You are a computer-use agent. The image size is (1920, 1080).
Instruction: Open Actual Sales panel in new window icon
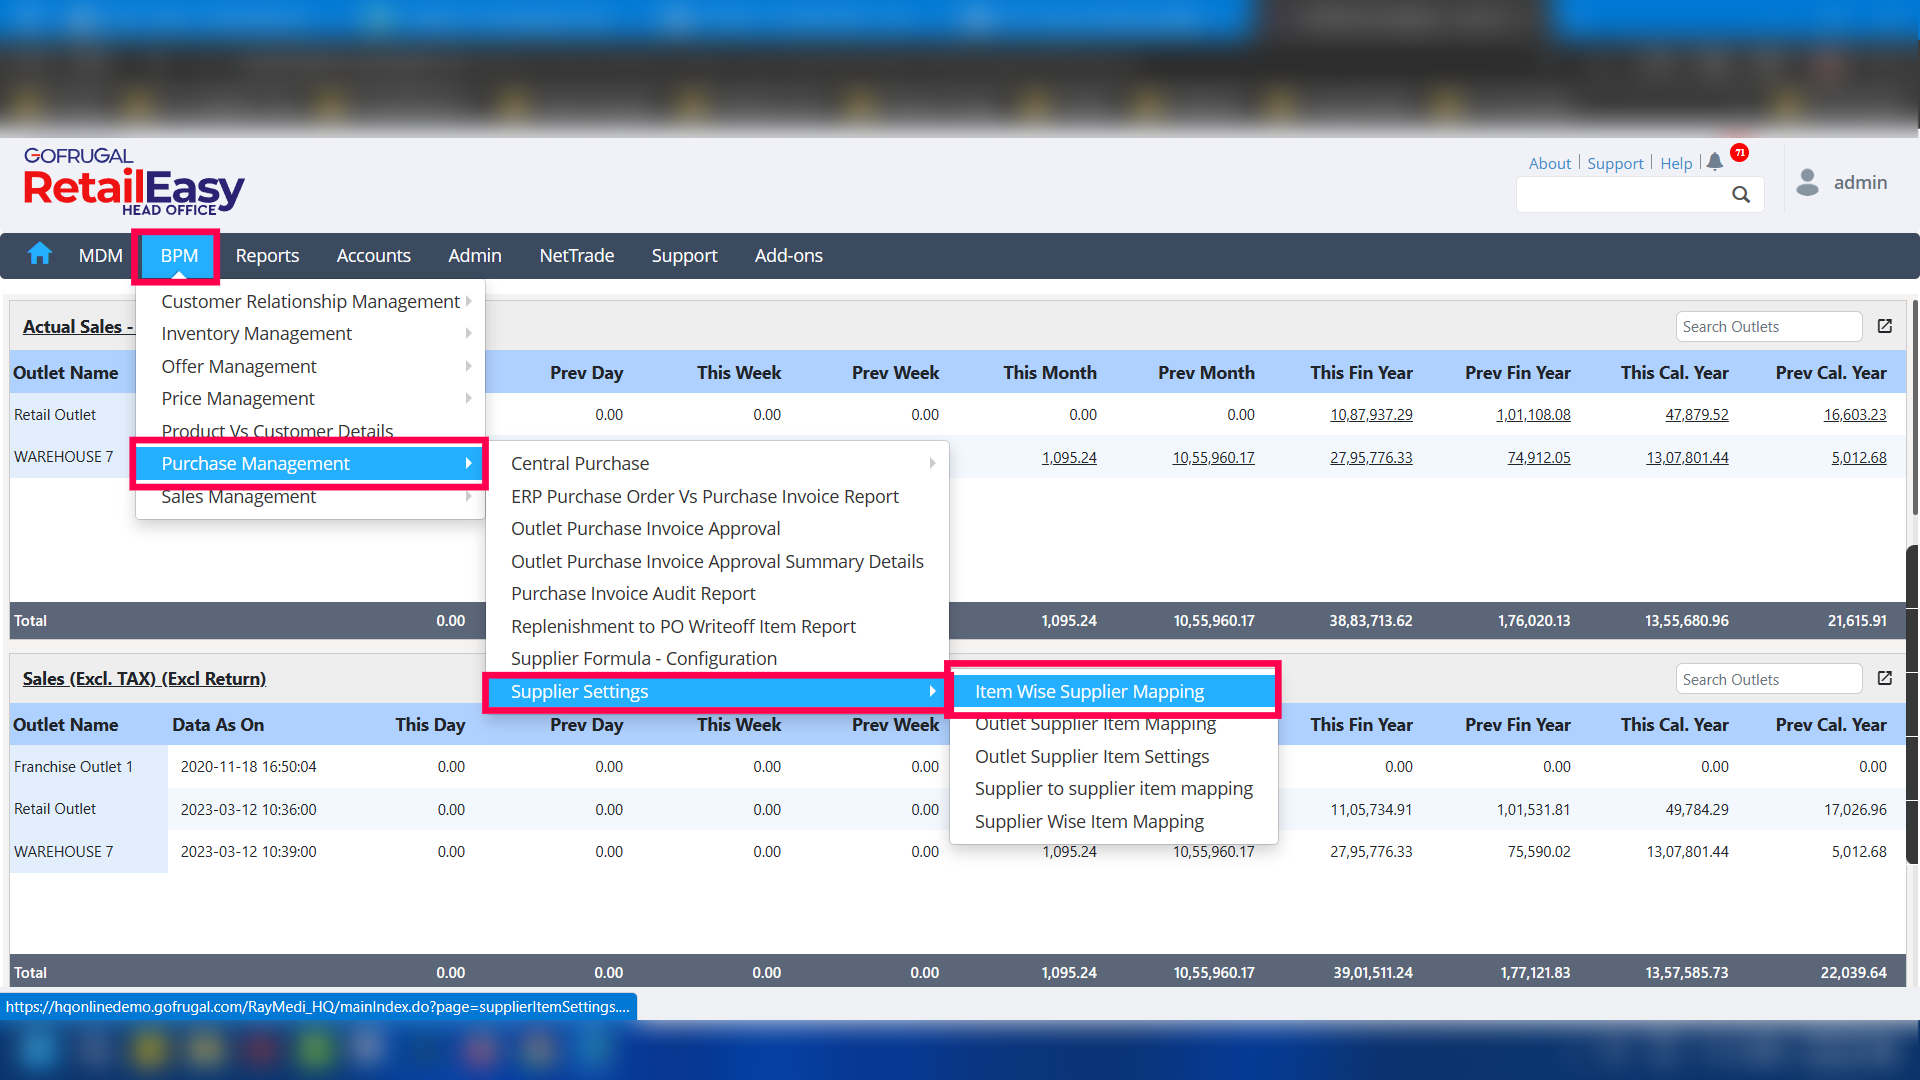click(x=1885, y=326)
